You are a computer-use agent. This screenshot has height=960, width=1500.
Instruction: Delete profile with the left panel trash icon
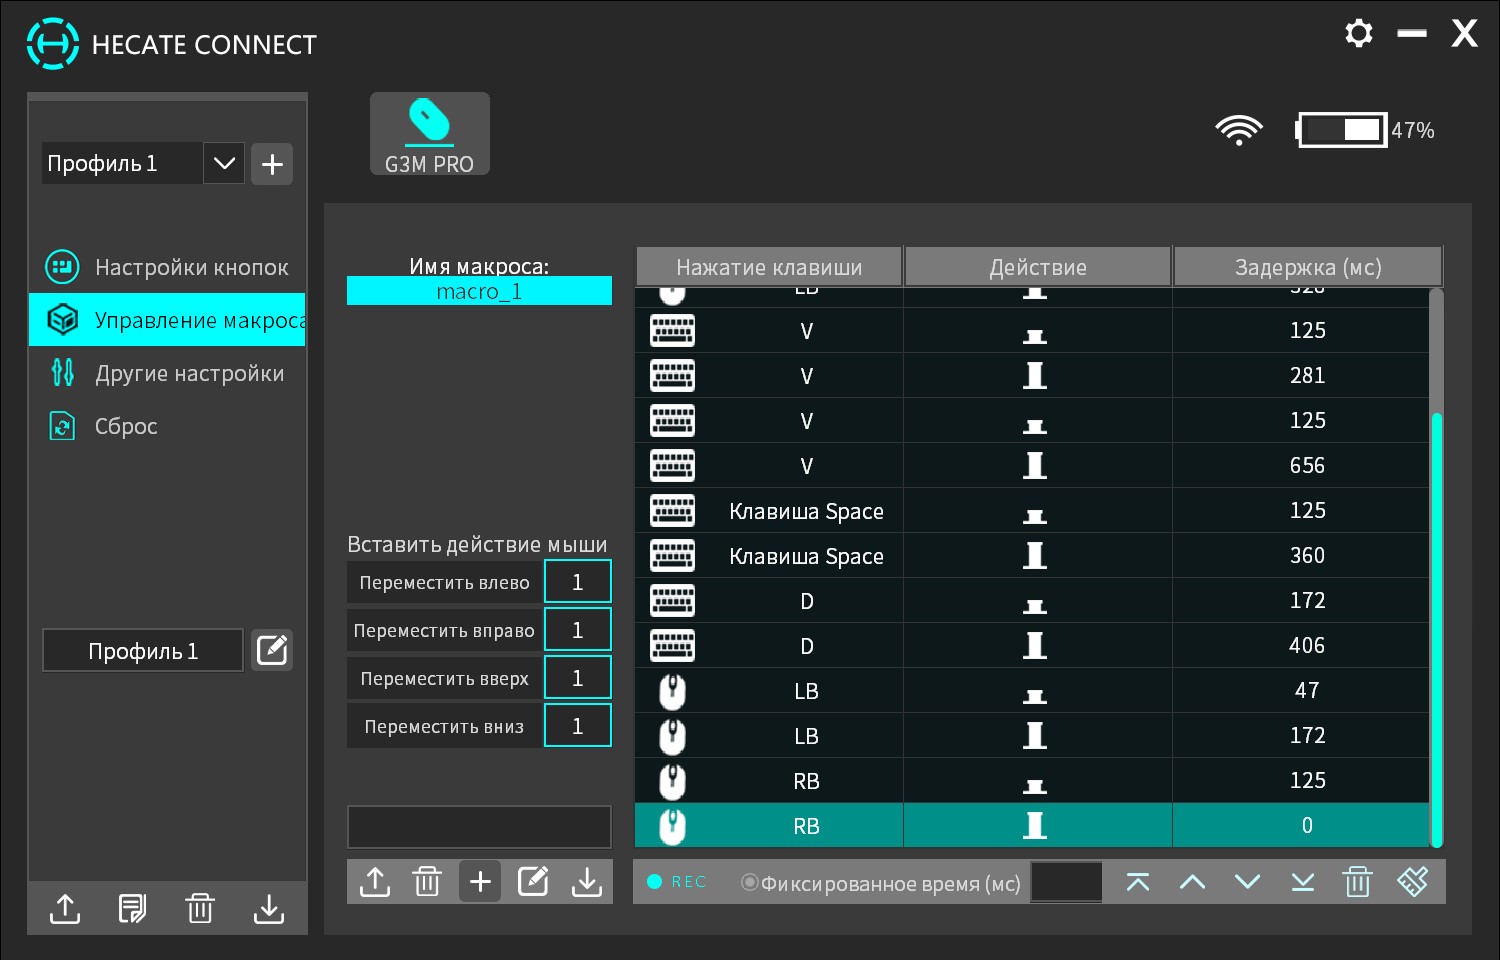point(200,908)
